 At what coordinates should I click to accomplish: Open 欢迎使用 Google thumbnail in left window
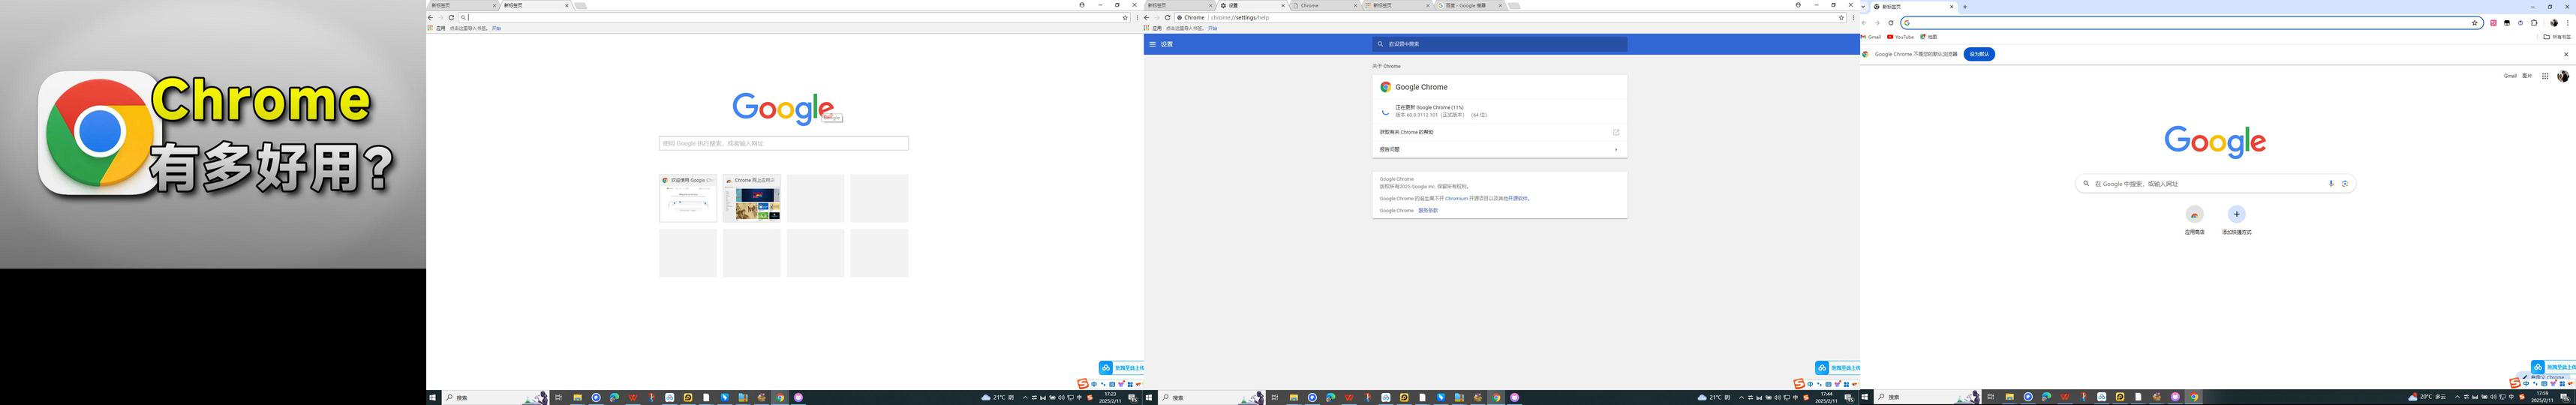[x=688, y=198]
